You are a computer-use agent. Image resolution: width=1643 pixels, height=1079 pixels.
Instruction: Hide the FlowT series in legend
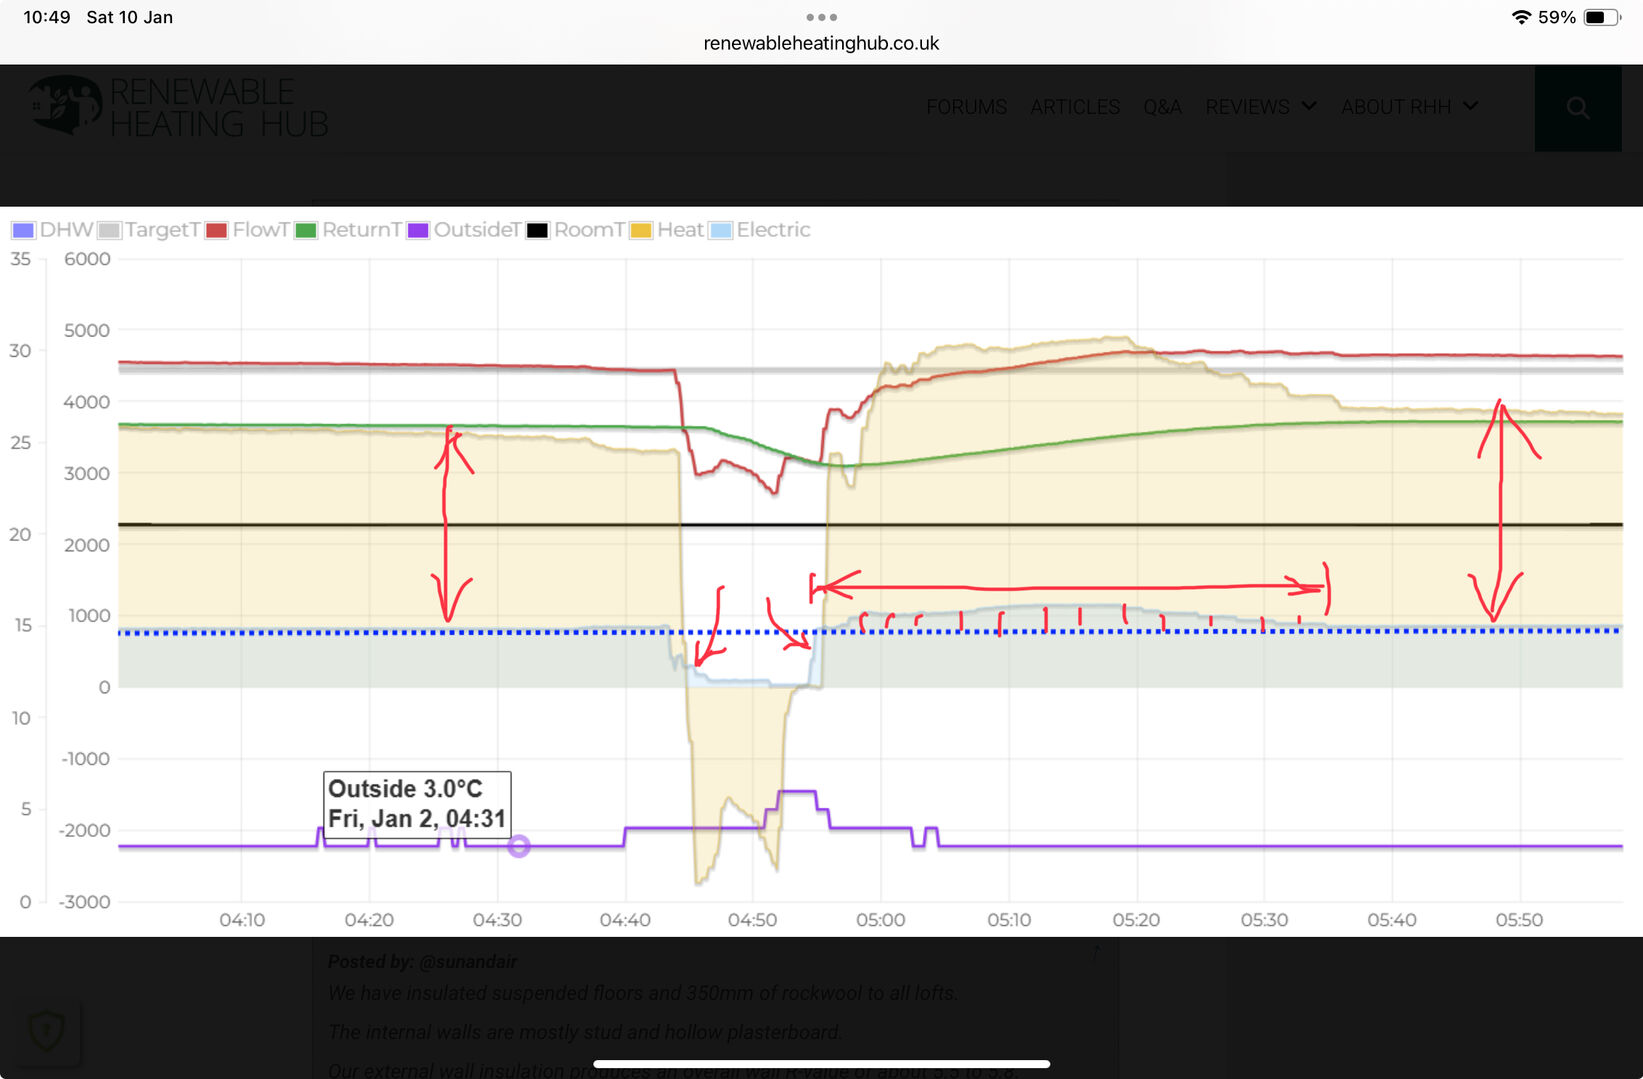click(248, 230)
